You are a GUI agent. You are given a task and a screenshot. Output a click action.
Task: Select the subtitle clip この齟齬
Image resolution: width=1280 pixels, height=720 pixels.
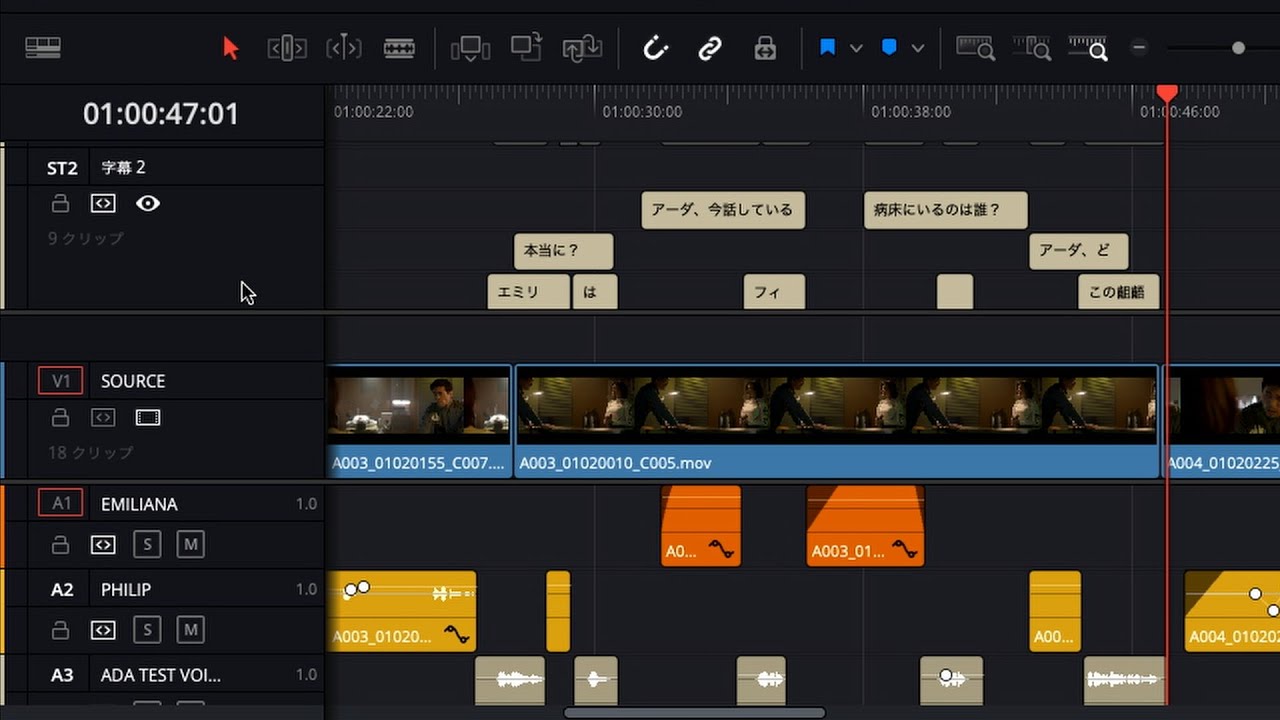(x=1118, y=292)
